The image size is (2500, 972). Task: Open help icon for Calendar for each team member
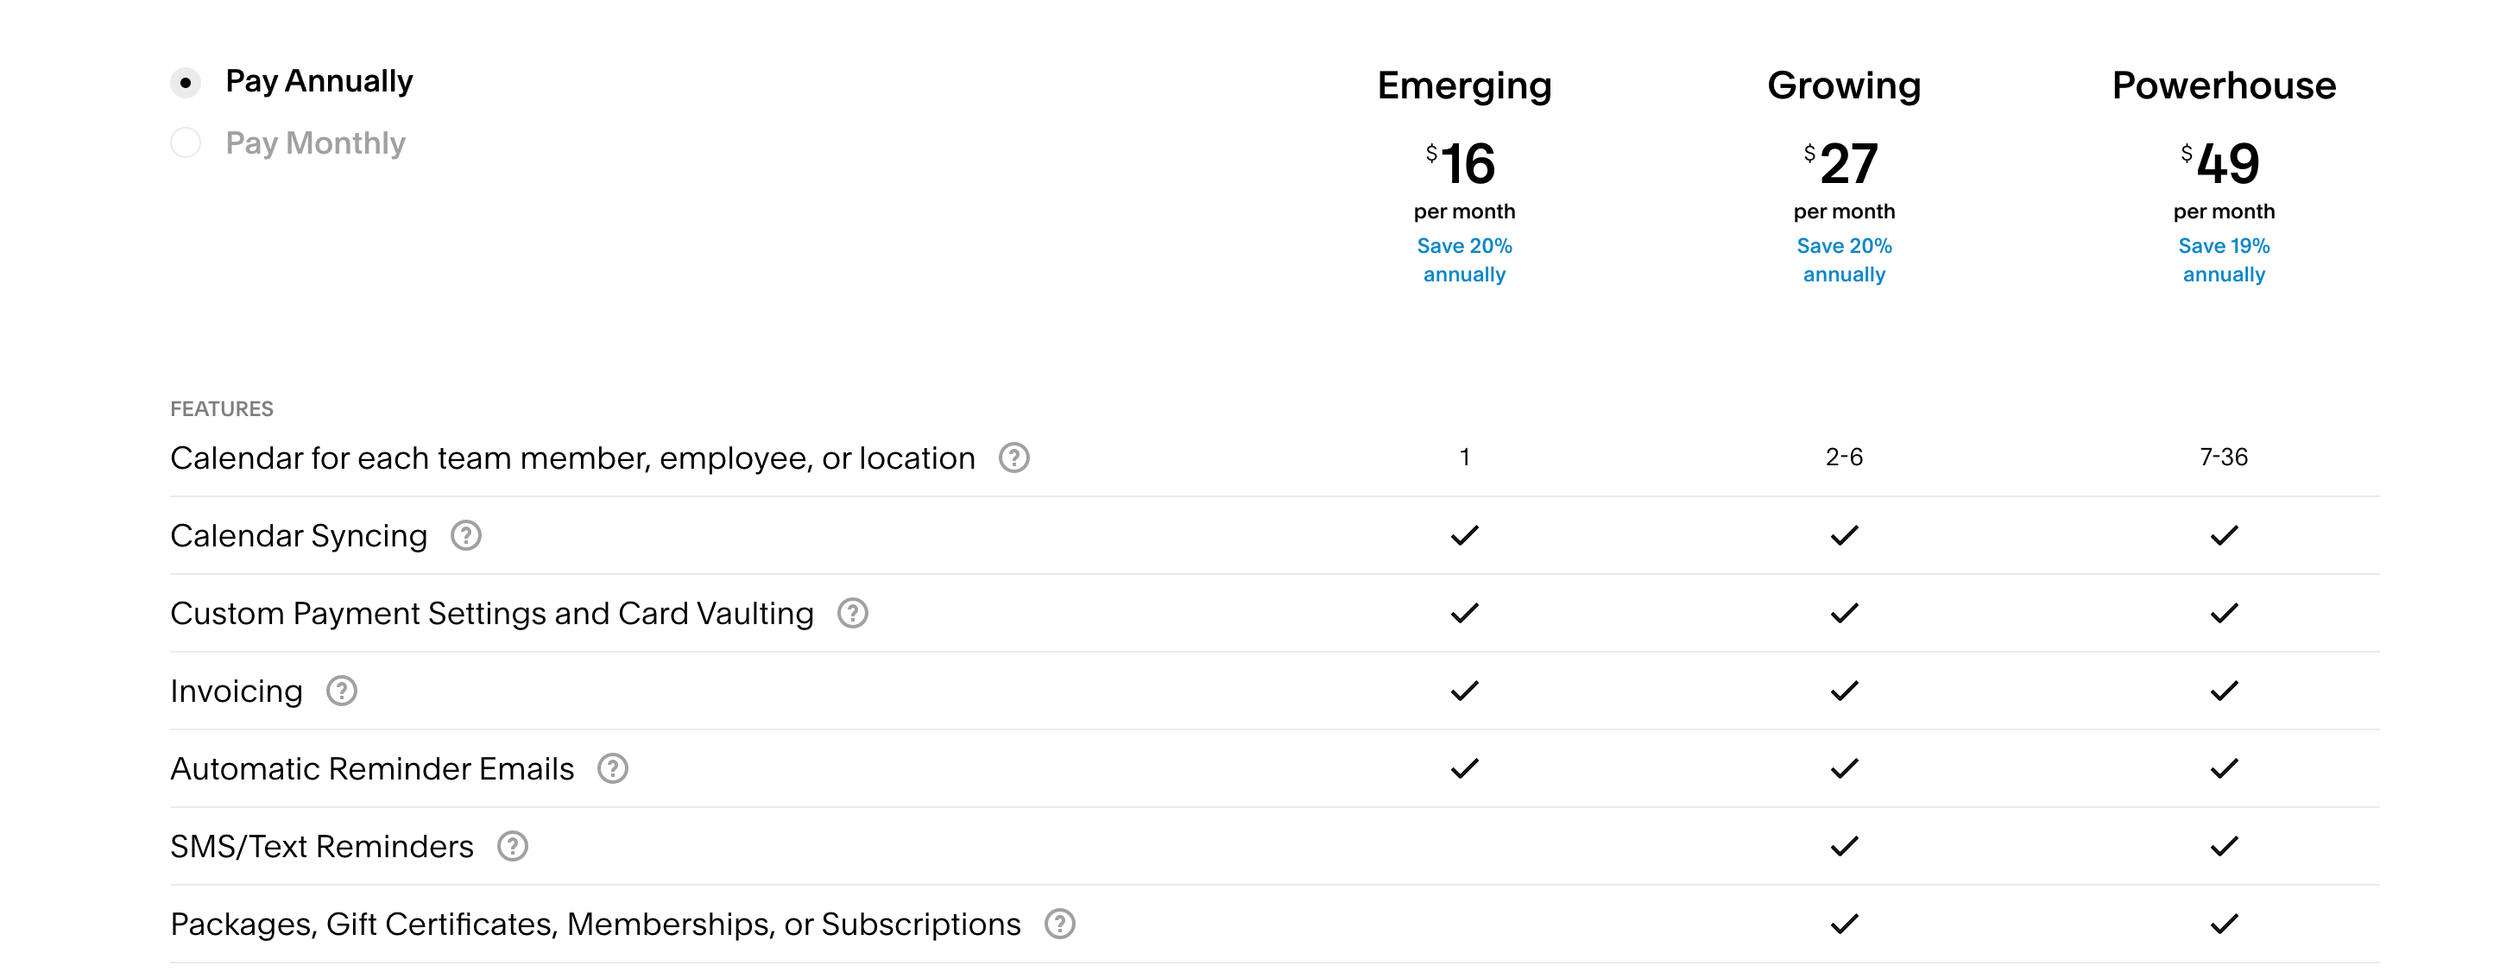pyautogui.click(x=1014, y=458)
